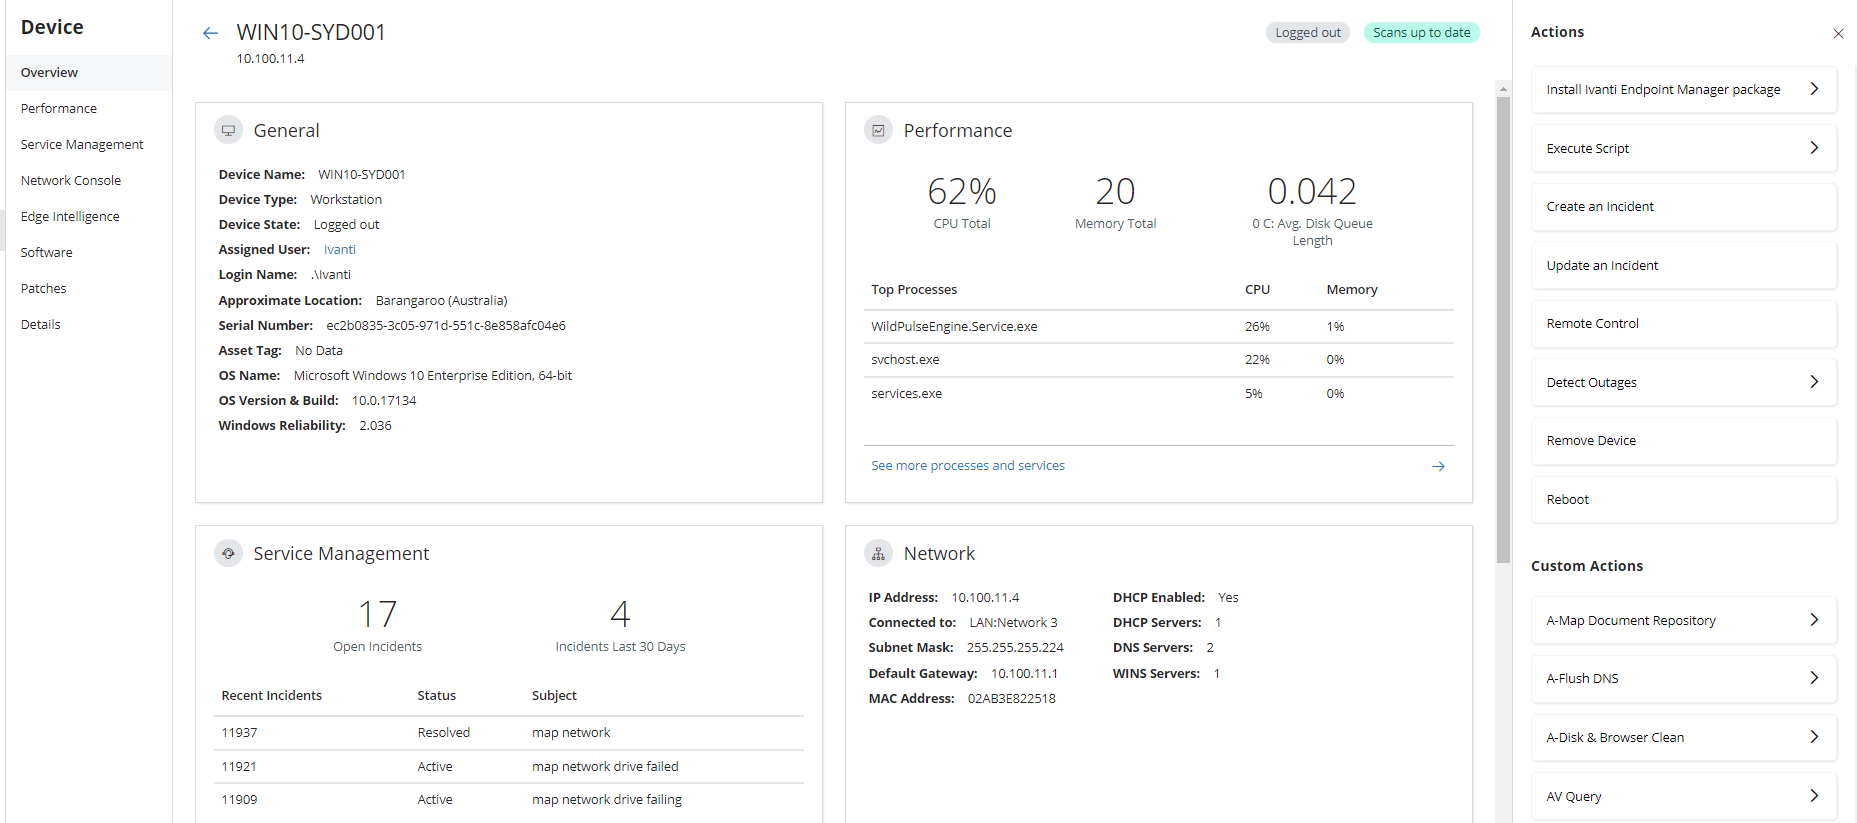The width and height of the screenshot is (1857, 823).
Task: Open the Details sidebar section
Action: [x=89, y=324]
